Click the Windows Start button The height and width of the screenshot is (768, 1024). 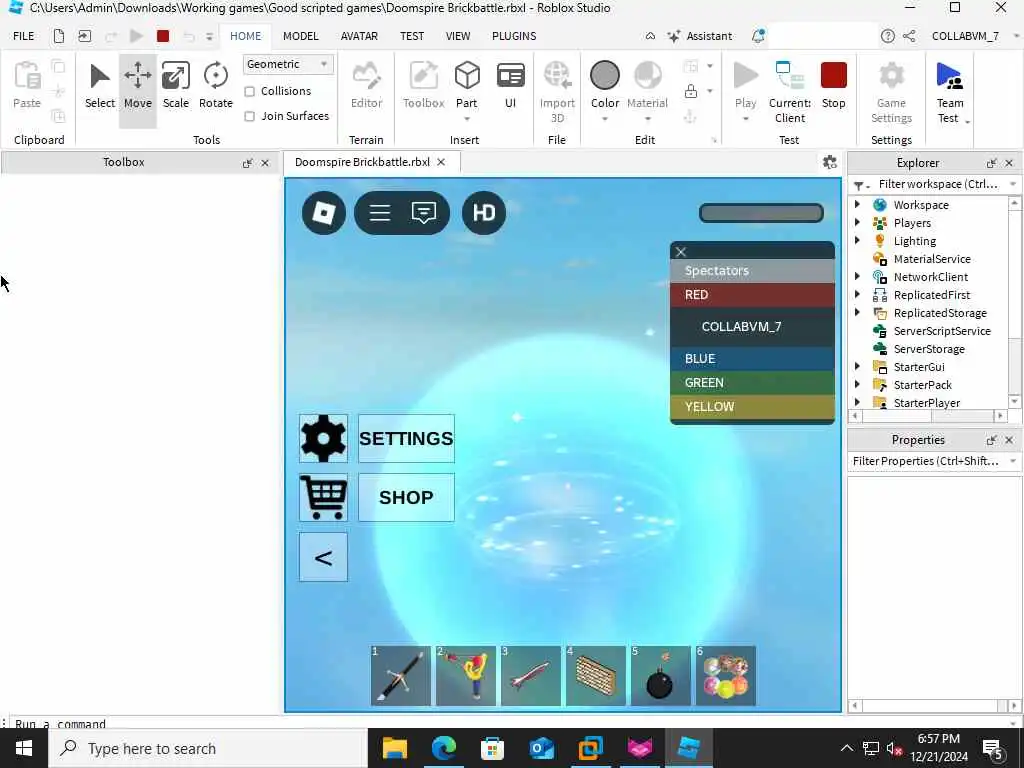(x=24, y=748)
